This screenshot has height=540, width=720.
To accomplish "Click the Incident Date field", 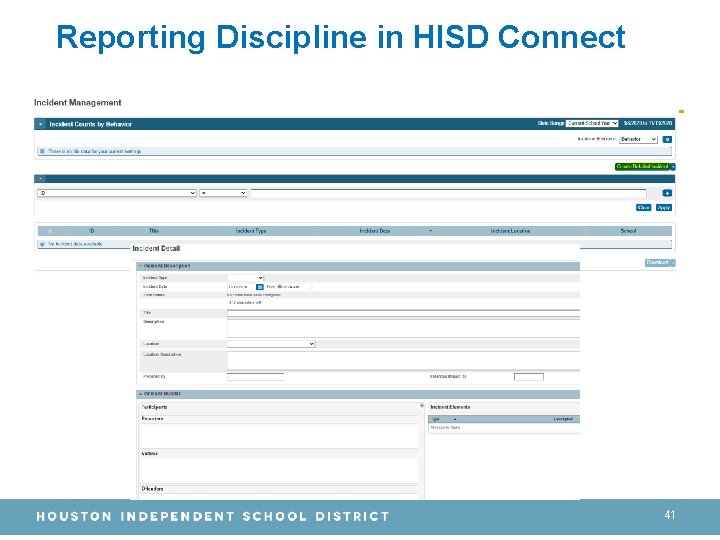I will pos(241,287).
